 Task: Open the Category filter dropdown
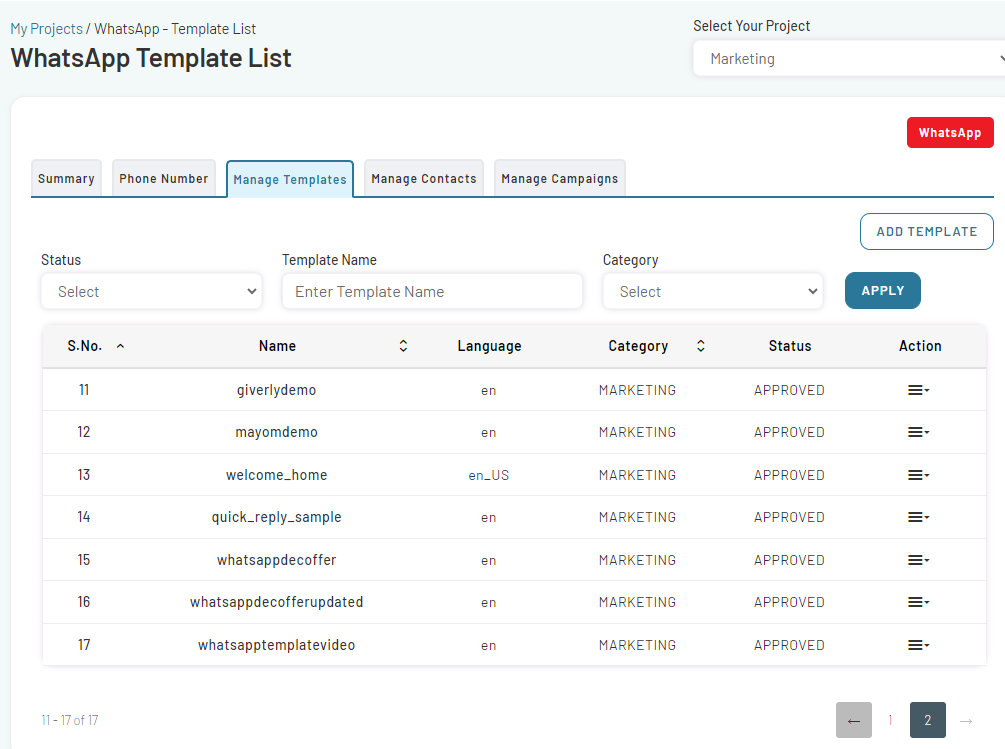(x=712, y=291)
